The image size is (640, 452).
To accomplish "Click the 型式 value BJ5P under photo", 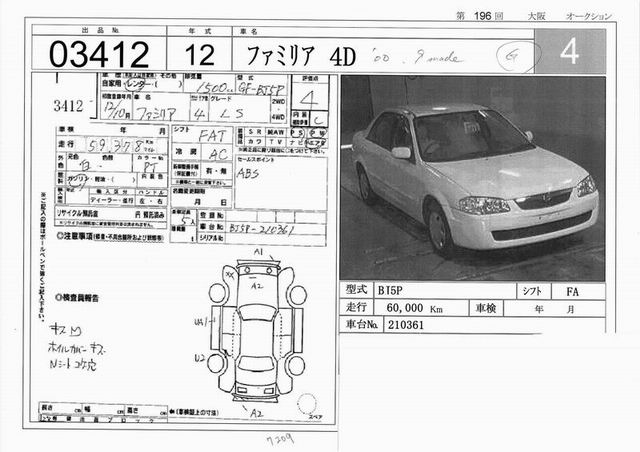I will click(x=390, y=291).
